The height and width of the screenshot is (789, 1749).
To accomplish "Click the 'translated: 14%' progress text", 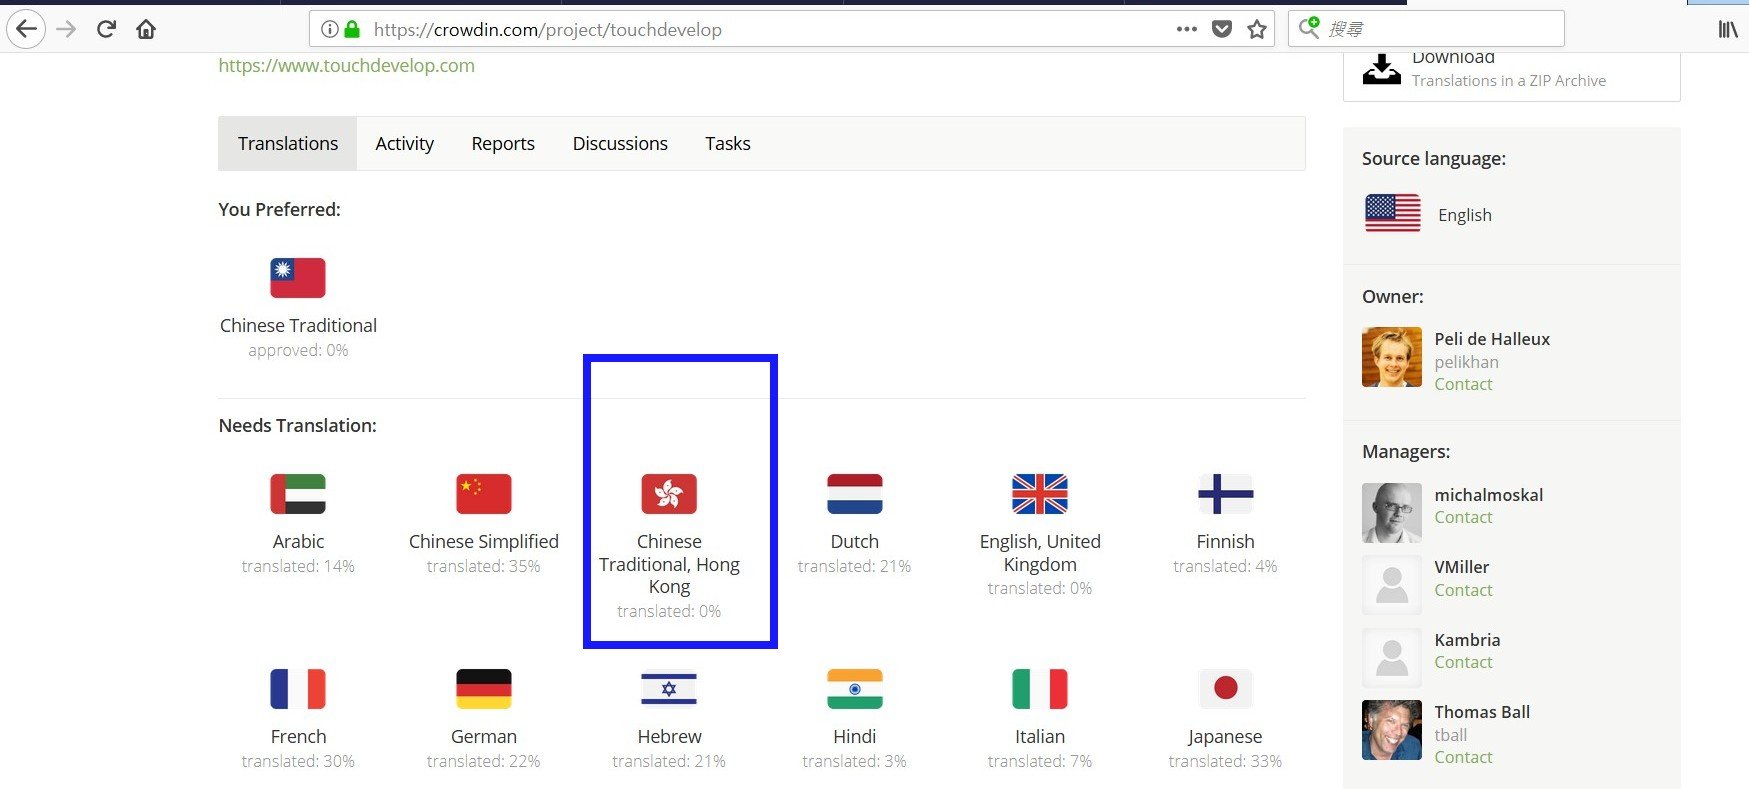I will pos(298,567).
